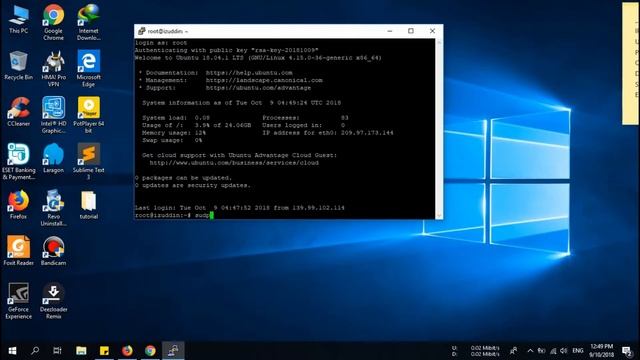Launch Google Chrome from desktop
This screenshot has height=360, width=640.
click(x=53, y=22)
